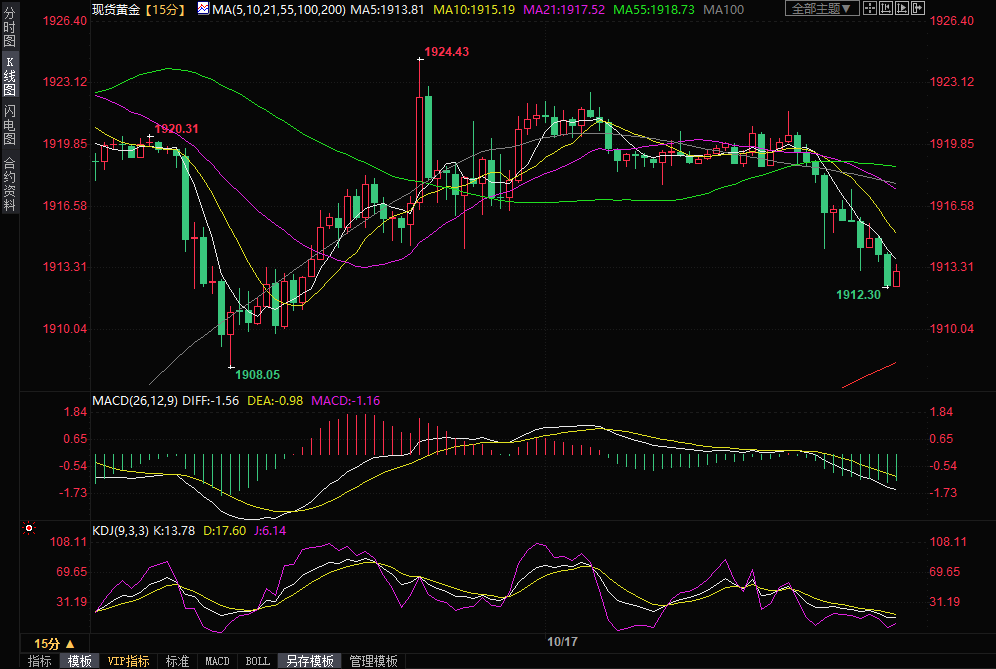This screenshot has height=669, width=996.
Task: Open the VIP指标 tab
Action: coord(128,661)
